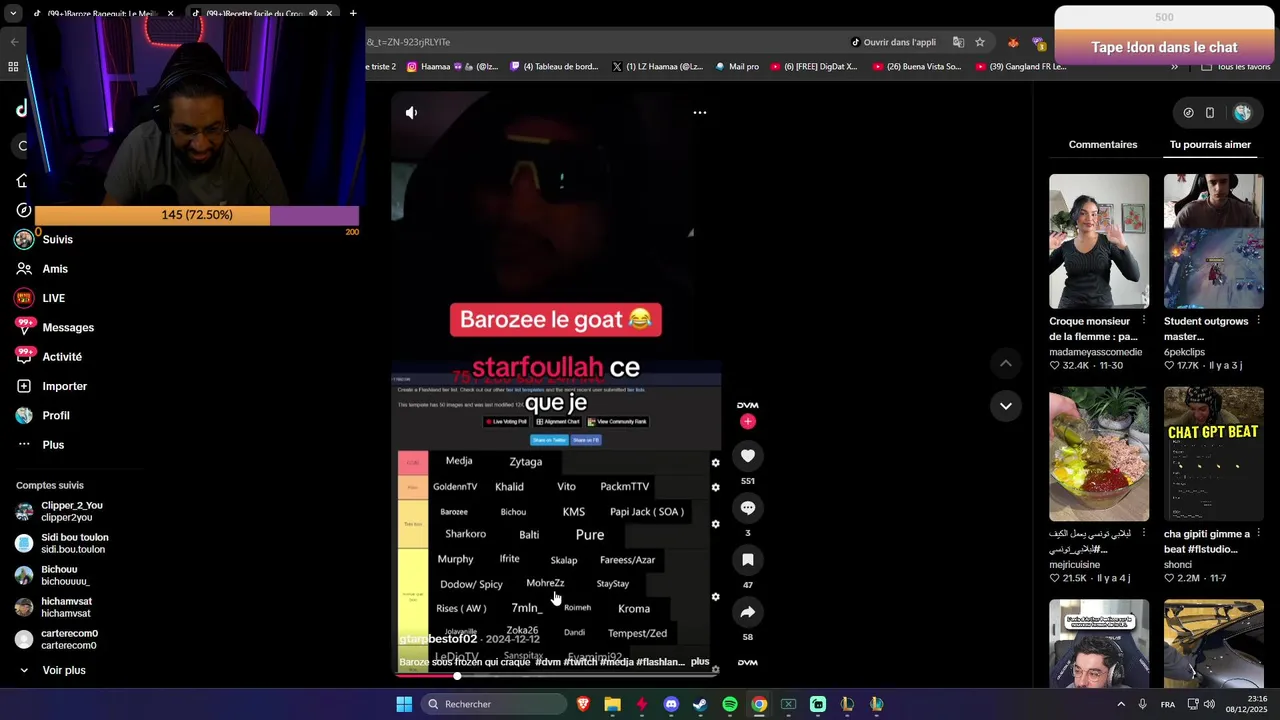Click the taskbar Rechercher search box

click(x=496, y=704)
